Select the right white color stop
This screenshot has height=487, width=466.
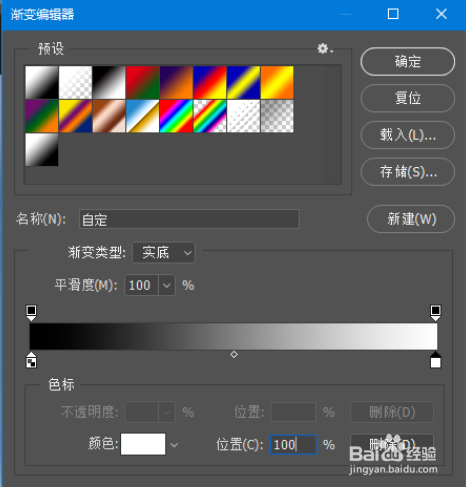pyautogui.click(x=435, y=360)
